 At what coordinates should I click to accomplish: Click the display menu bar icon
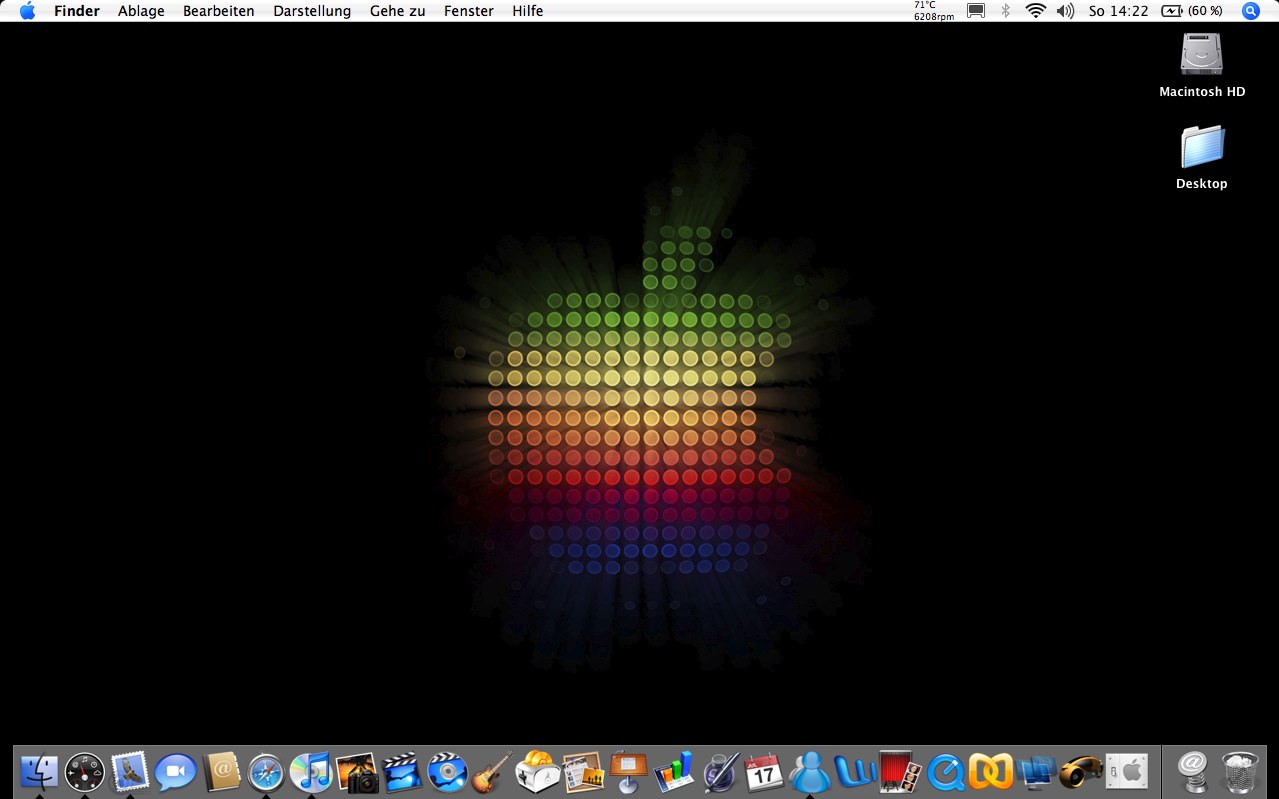(976, 11)
